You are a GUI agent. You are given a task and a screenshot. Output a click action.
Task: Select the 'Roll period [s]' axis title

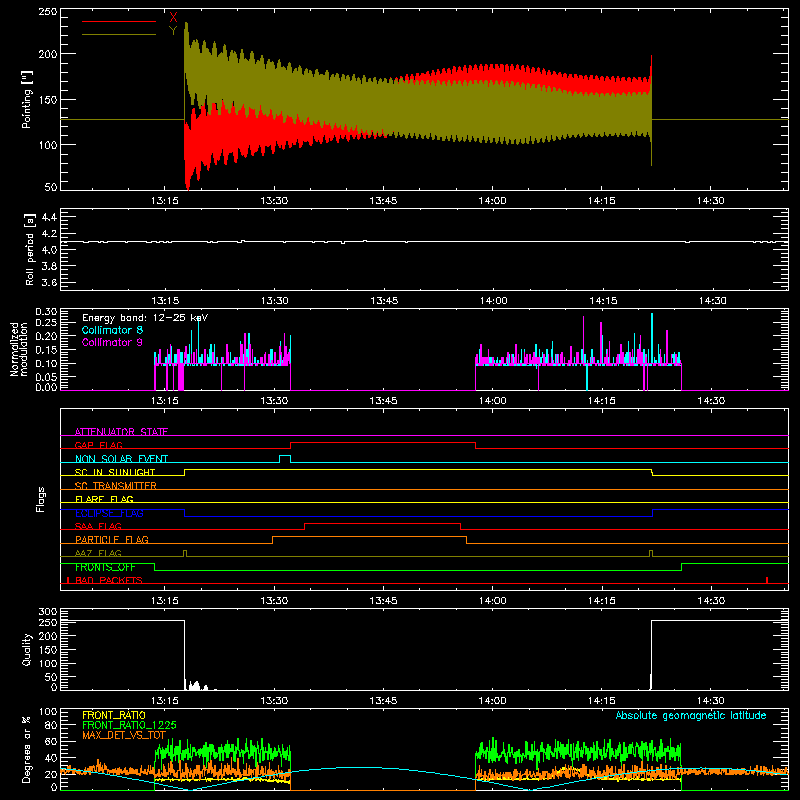(x=29, y=249)
